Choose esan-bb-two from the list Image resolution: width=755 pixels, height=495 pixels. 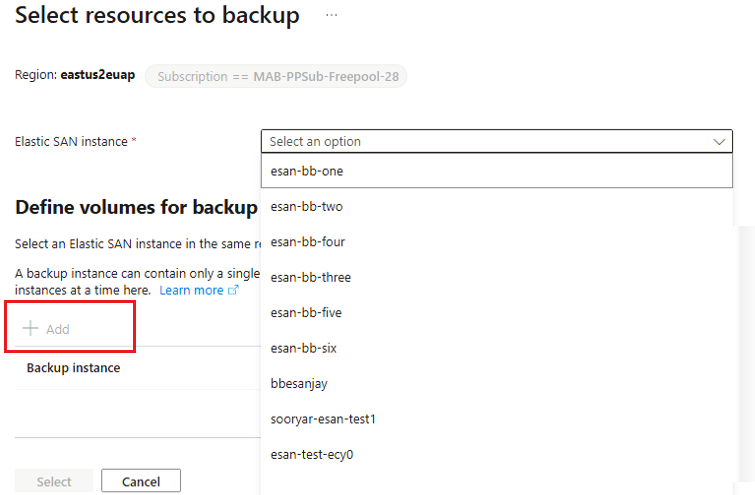(496, 207)
